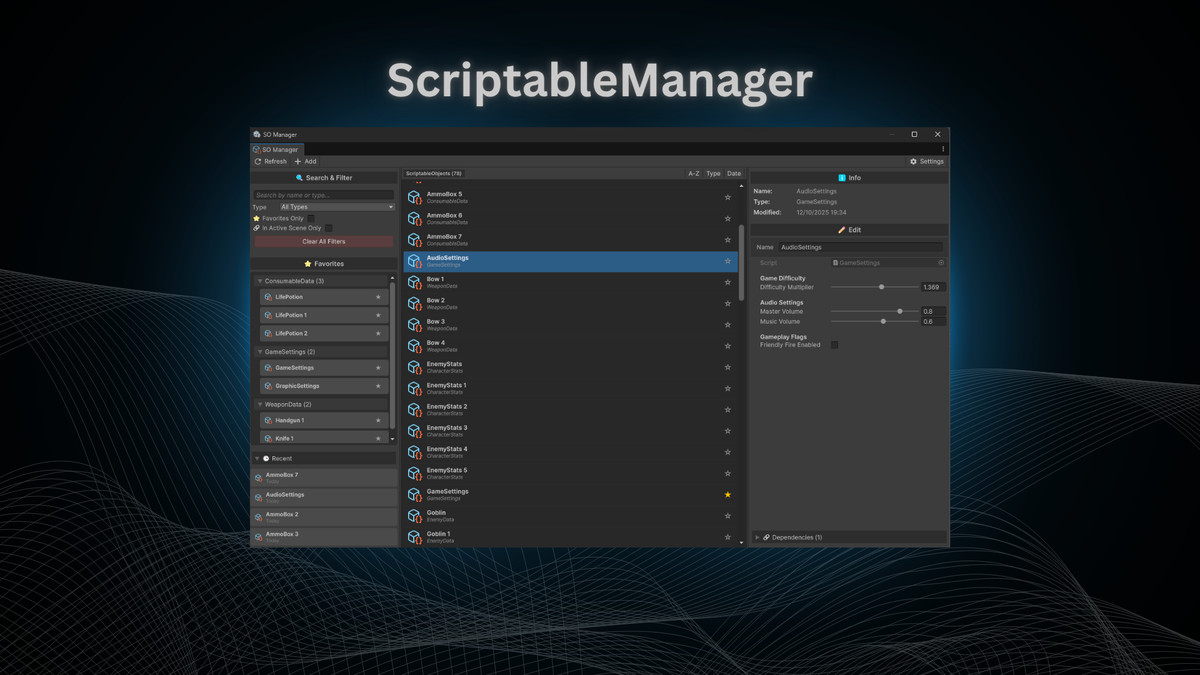
Task: Click the A-Z sort button
Action: click(x=693, y=173)
